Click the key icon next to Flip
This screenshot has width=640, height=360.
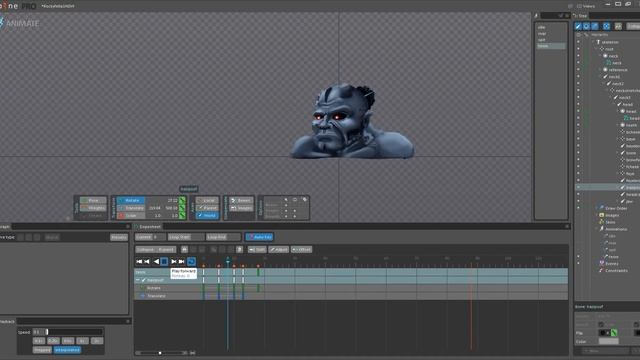614,333
